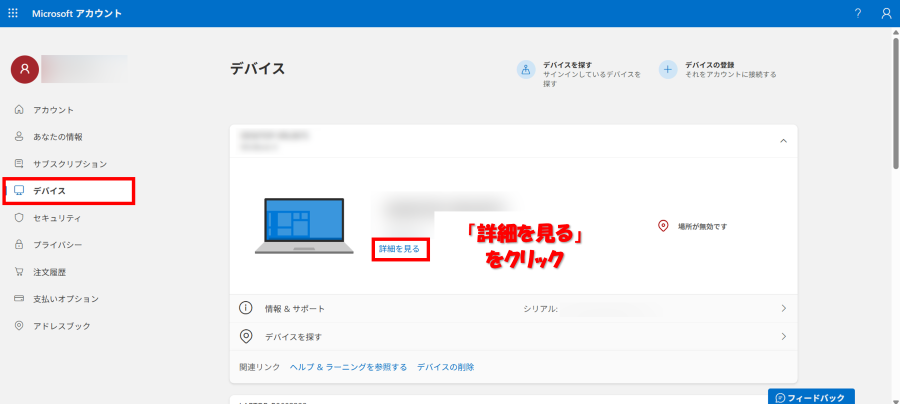This screenshot has height=404, width=900.
Task: Click the vertical page scrollbar
Action: click(x=894, y=100)
